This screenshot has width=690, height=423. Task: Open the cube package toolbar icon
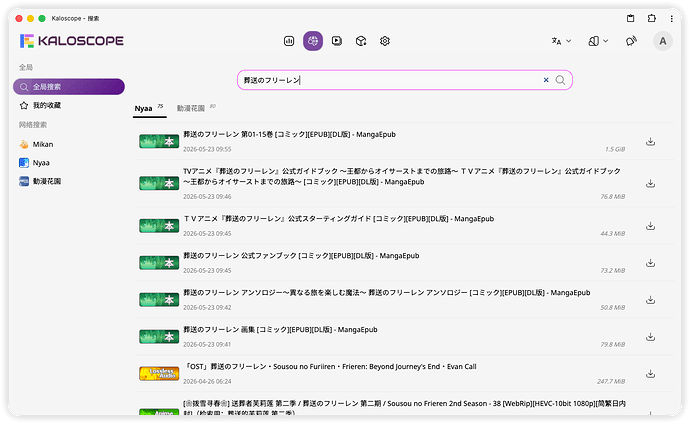[x=361, y=41]
